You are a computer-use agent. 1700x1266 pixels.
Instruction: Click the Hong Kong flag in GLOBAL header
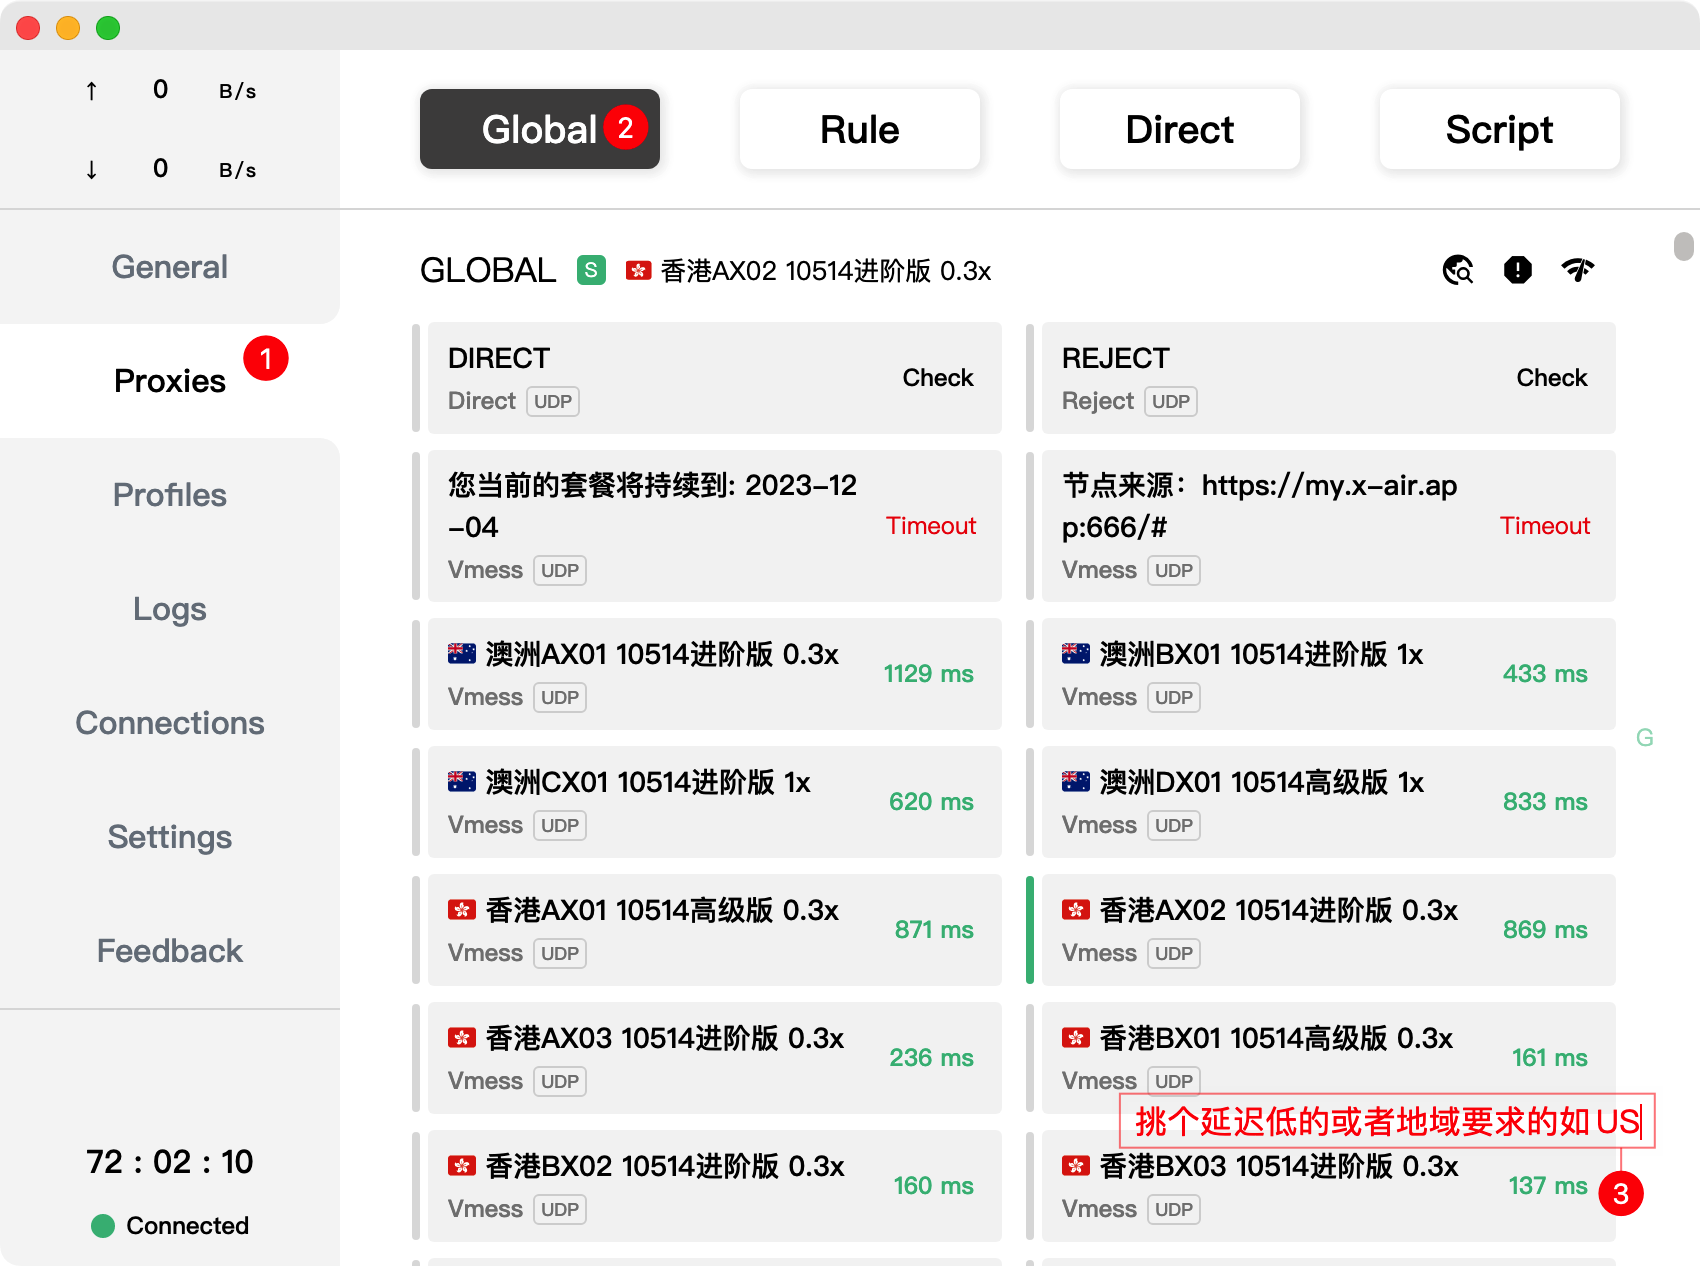638,271
